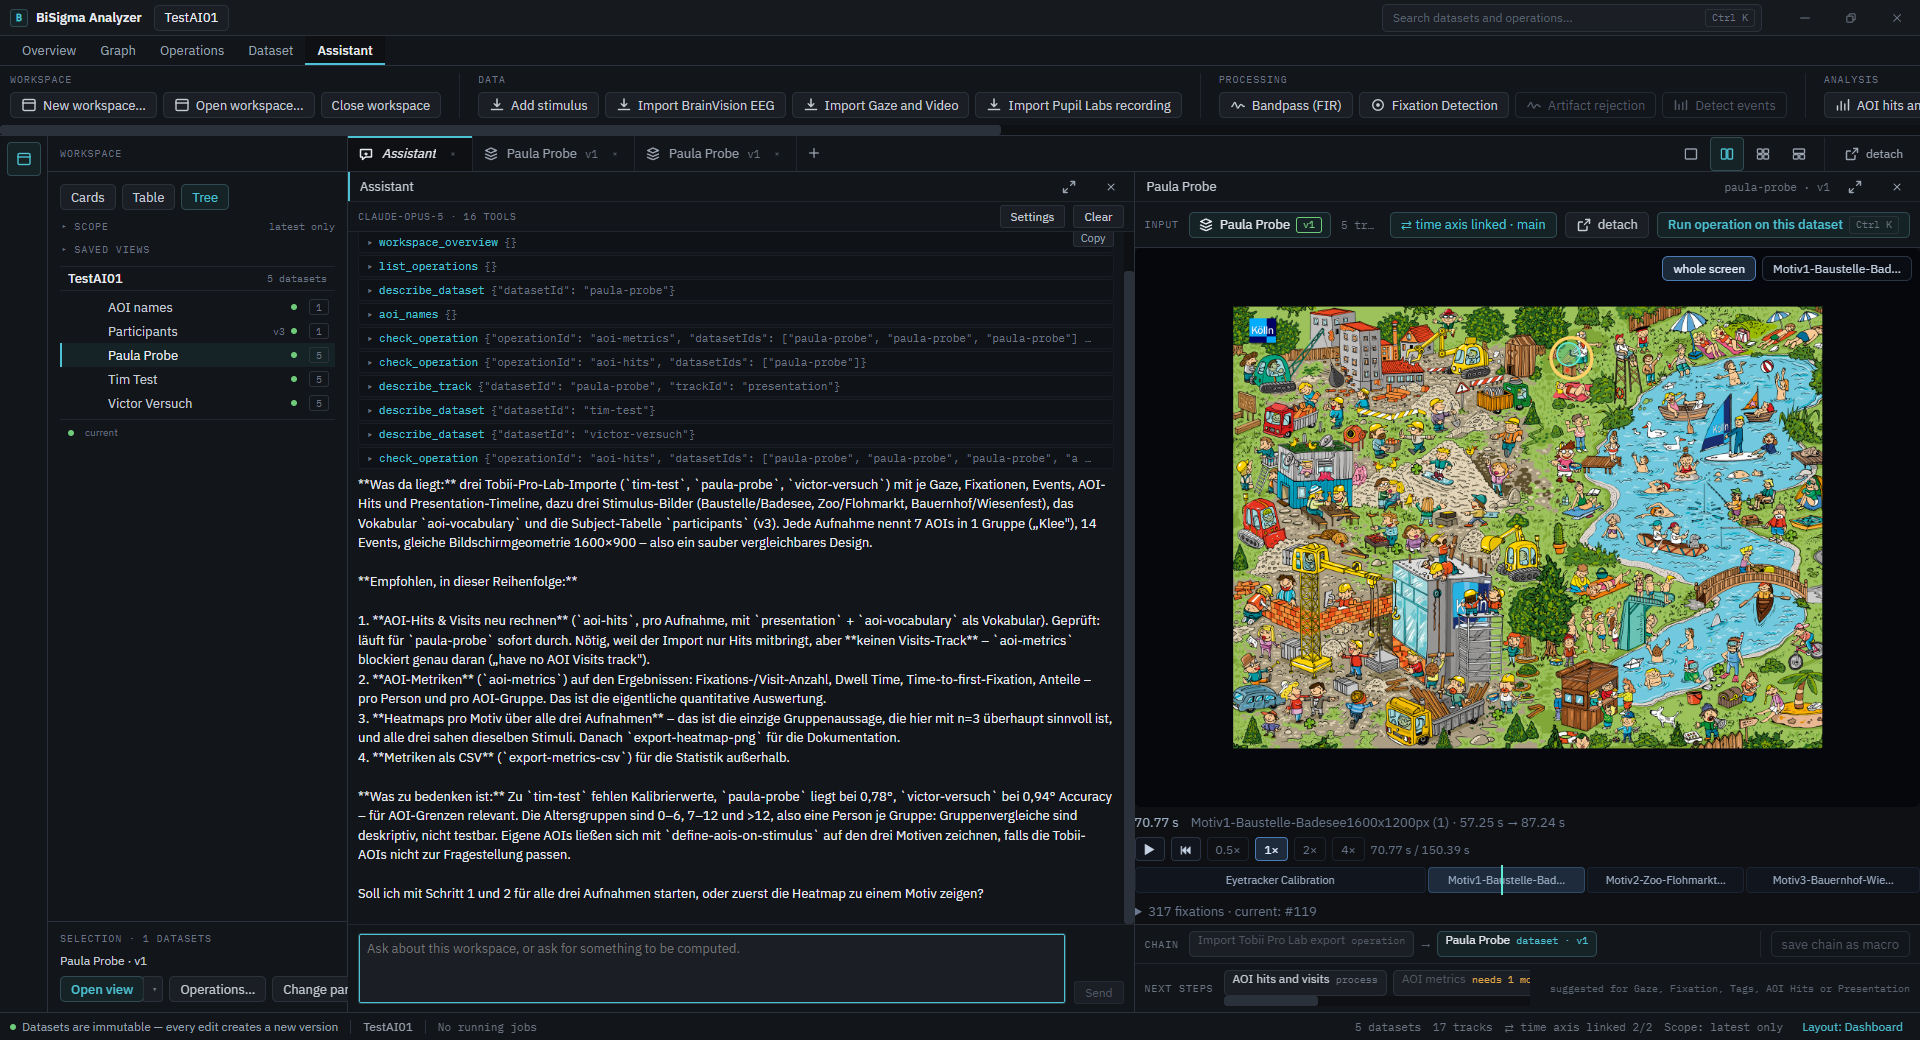Play the gaze recording
Image resolution: width=1920 pixels, height=1040 pixels.
click(x=1149, y=850)
